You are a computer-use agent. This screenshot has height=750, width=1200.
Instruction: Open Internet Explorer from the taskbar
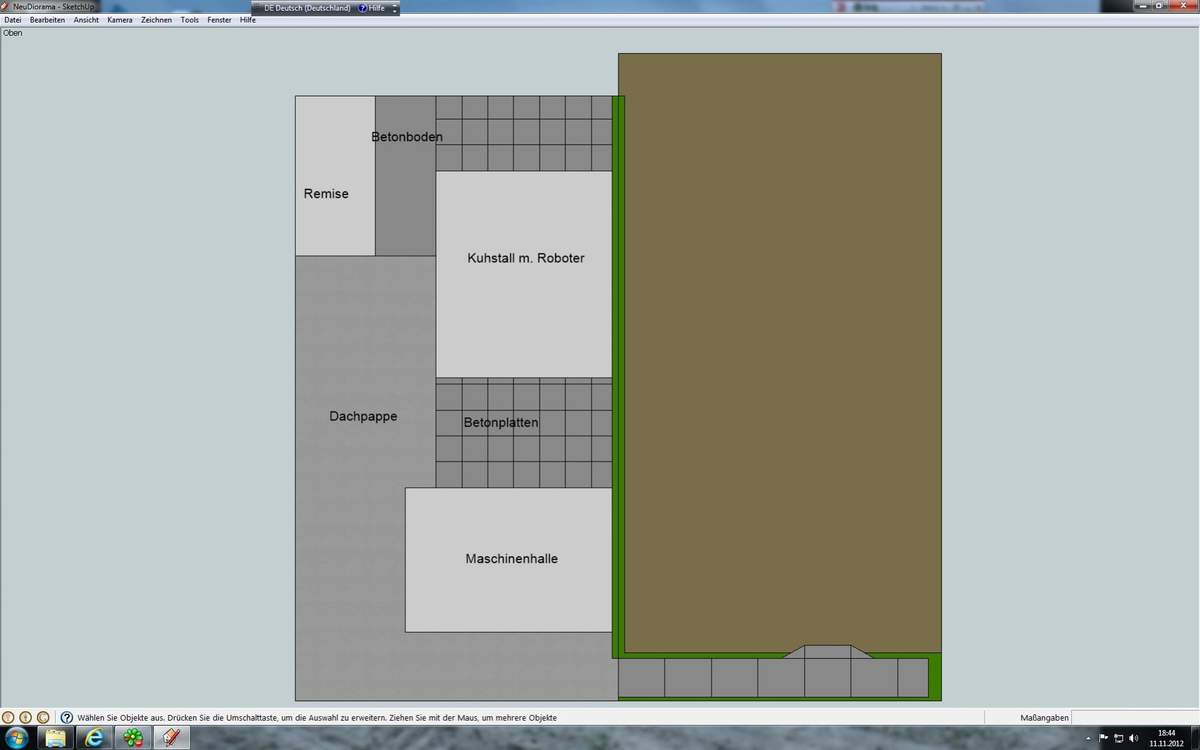(95, 738)
